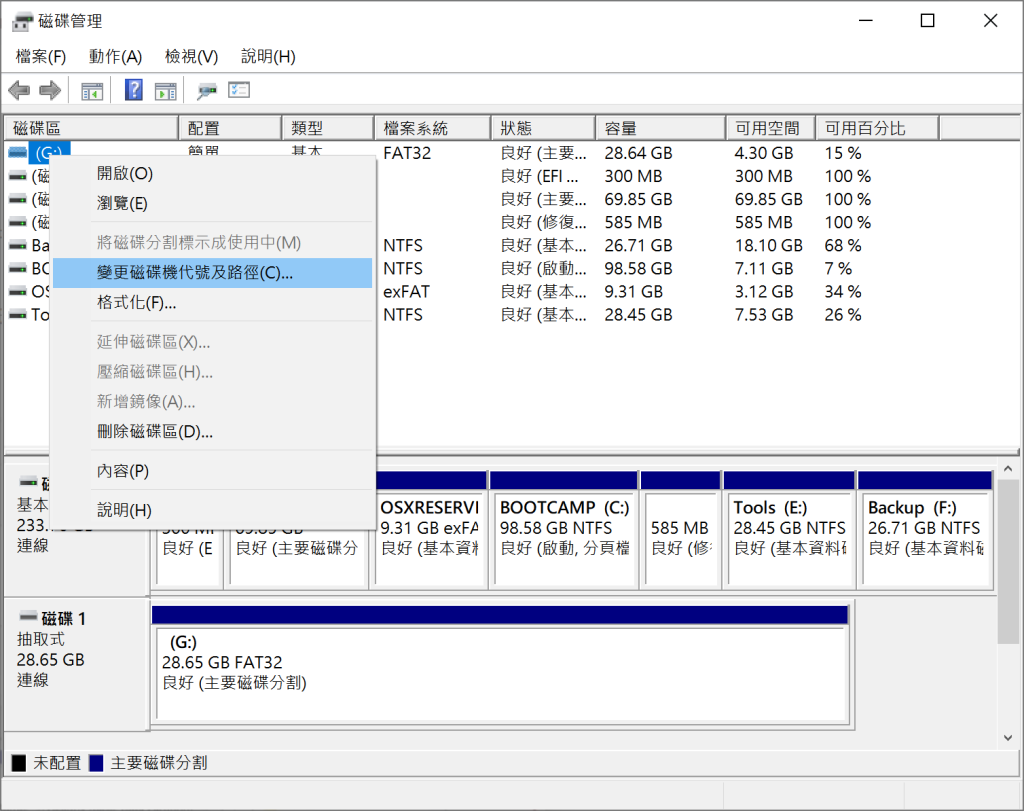Viewport: 1024px width, 811px height.
Task: Click the exFAT file system cell
Action: click(406, 292)
